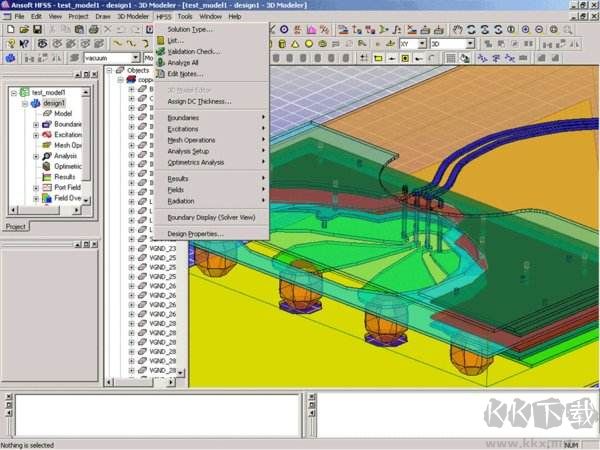Screen dimensions: 600x450
Task: Select the first VGND_23 object in model tree
Action: click(x=163, y=248)
